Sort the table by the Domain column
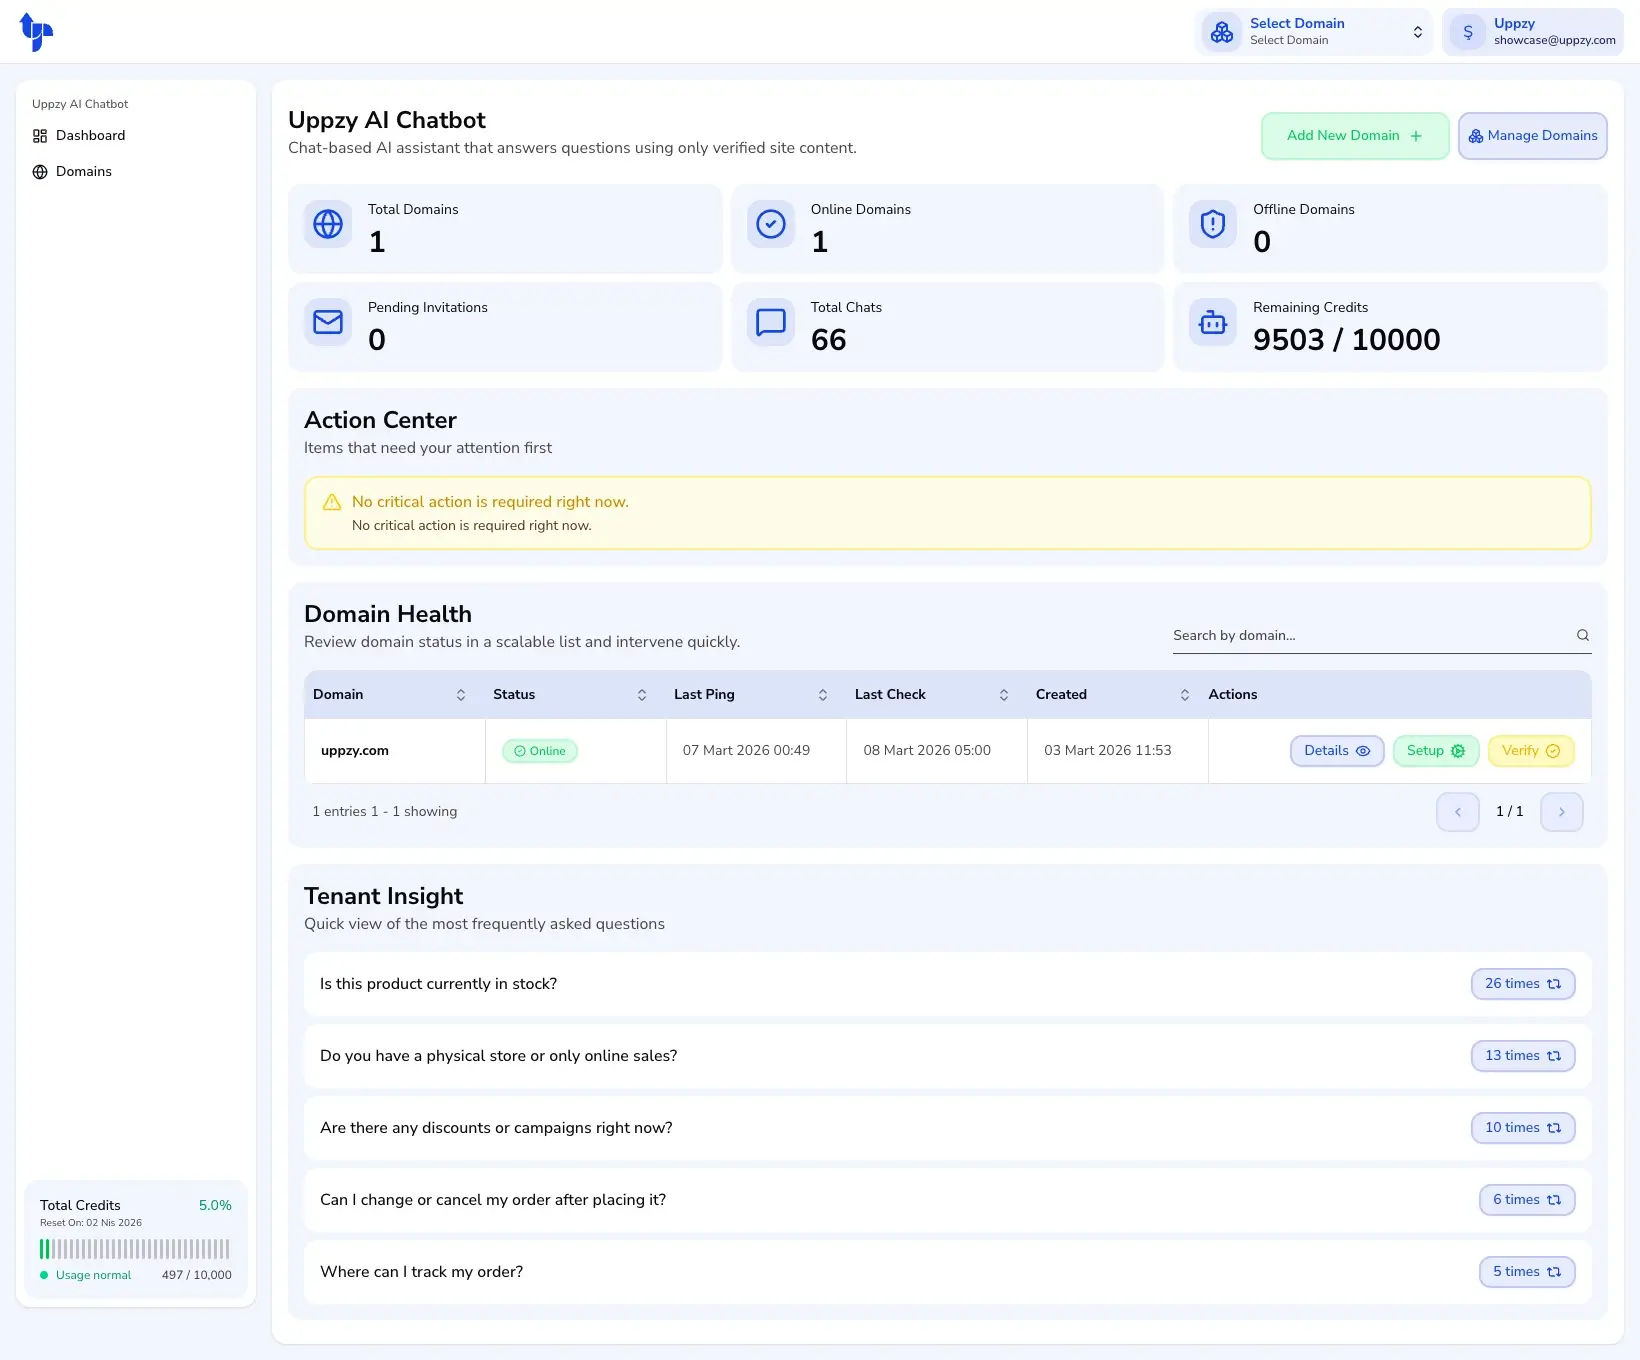This screenshot has height=1360, width=1640. pyautogui.click(x=460, y=695)
